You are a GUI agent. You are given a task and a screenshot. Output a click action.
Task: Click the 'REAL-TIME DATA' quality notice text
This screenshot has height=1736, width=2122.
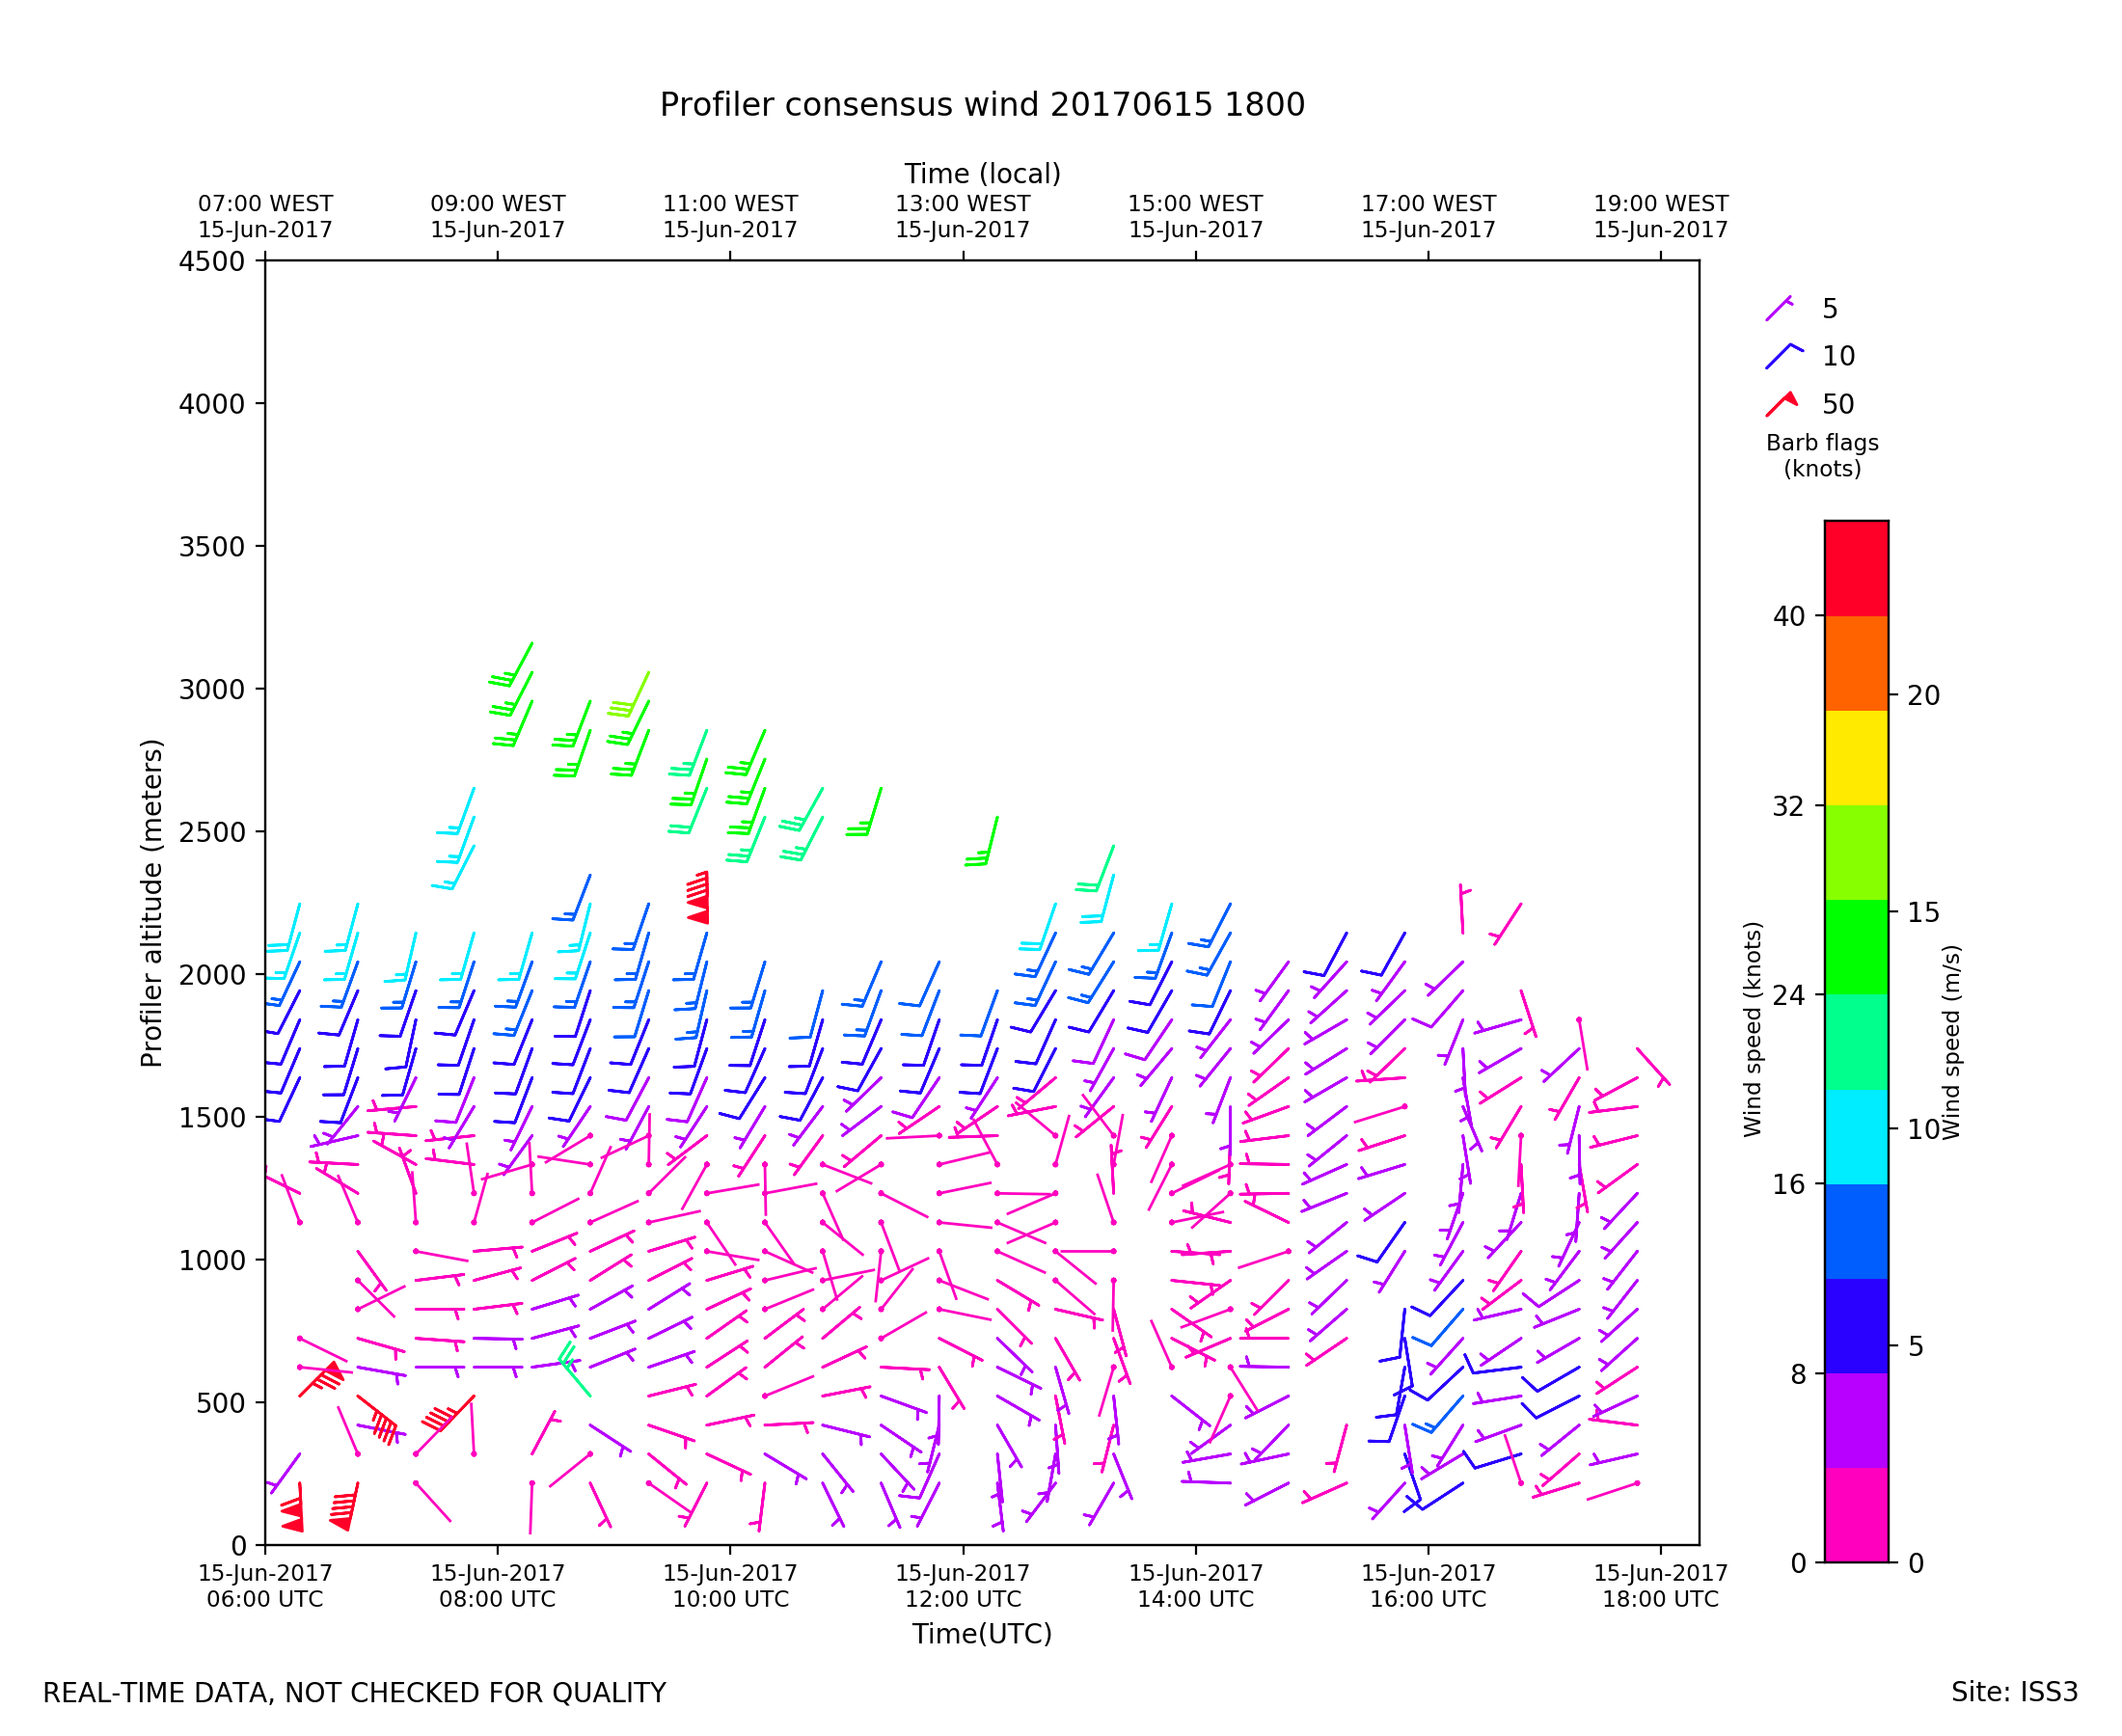[354, 1693]
